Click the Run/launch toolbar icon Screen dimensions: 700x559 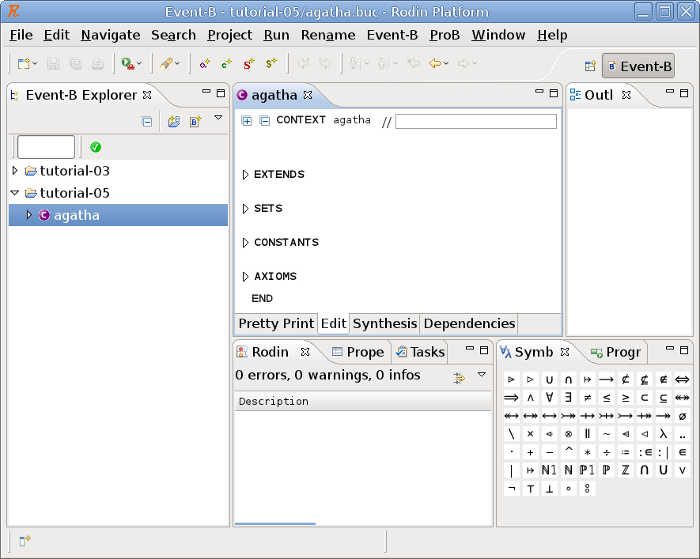pyautogui.click(x=128, y=64)
